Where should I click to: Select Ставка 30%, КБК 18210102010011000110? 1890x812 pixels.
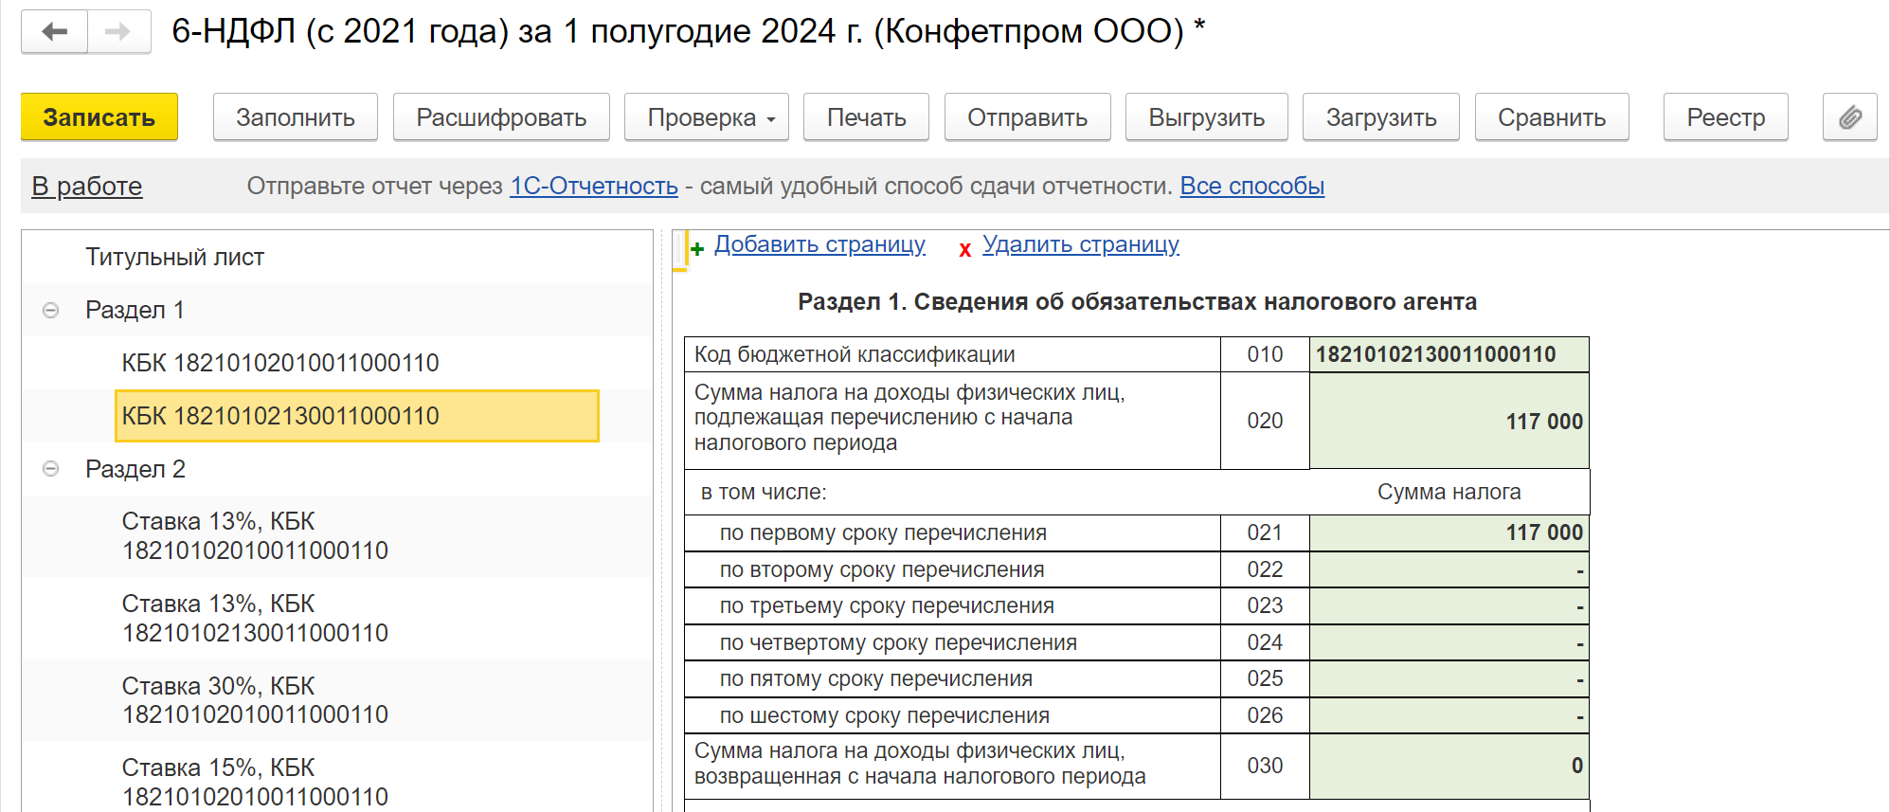click(x=255, y=700)
